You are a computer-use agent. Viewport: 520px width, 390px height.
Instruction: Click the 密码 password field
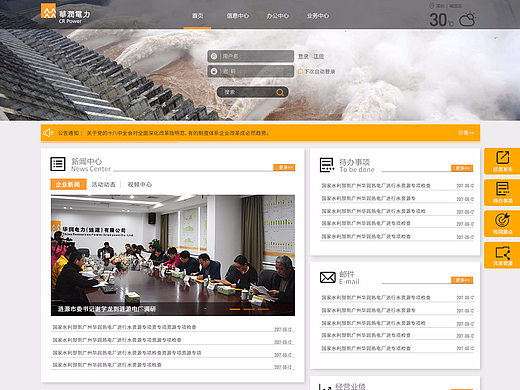pyautogui.click(x=251, y=71)
